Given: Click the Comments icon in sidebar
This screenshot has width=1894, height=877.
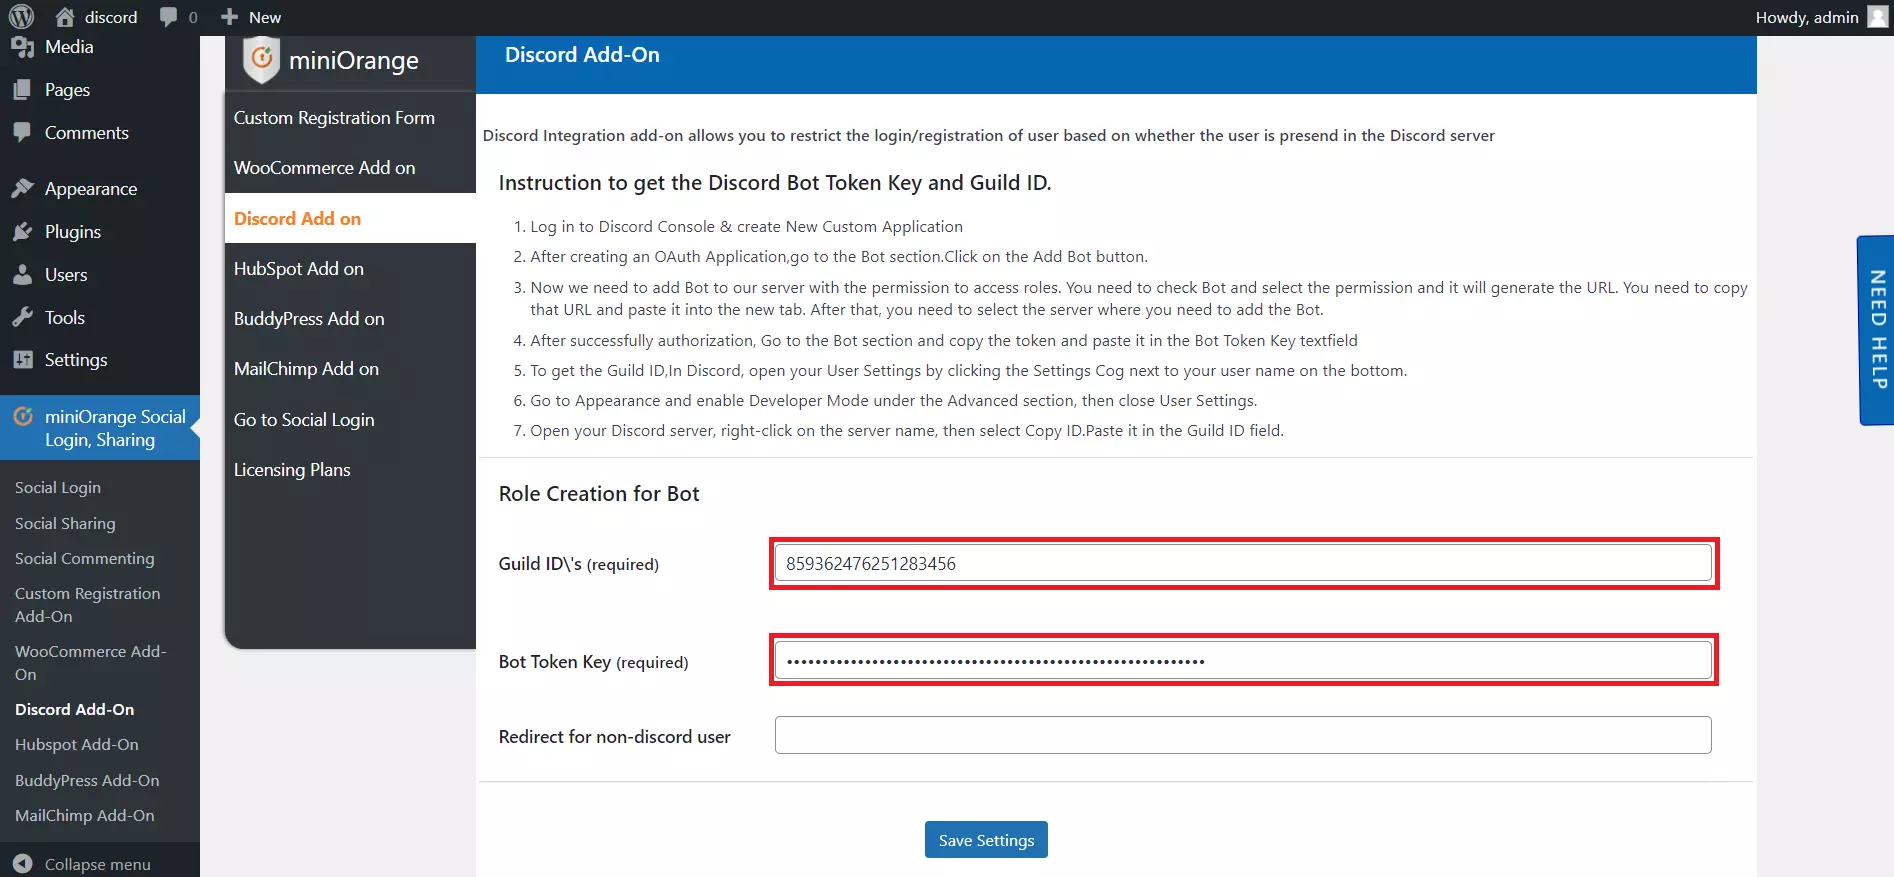Looking at the screenshot, I should (23, 133).
